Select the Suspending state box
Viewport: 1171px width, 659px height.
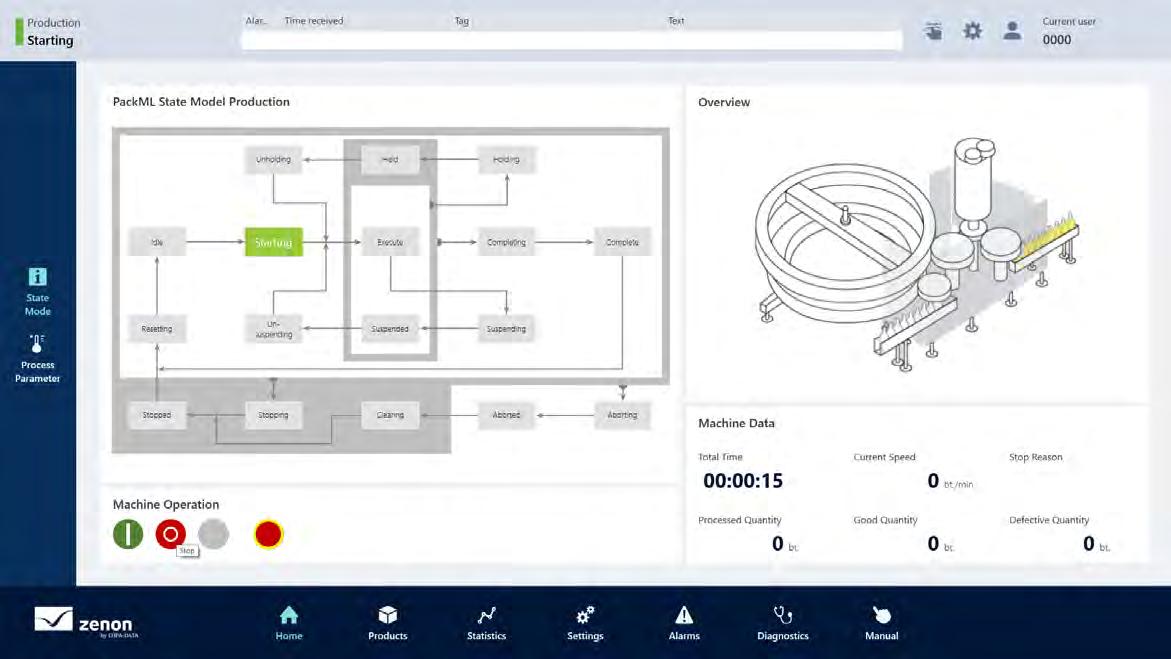[506, 329]
